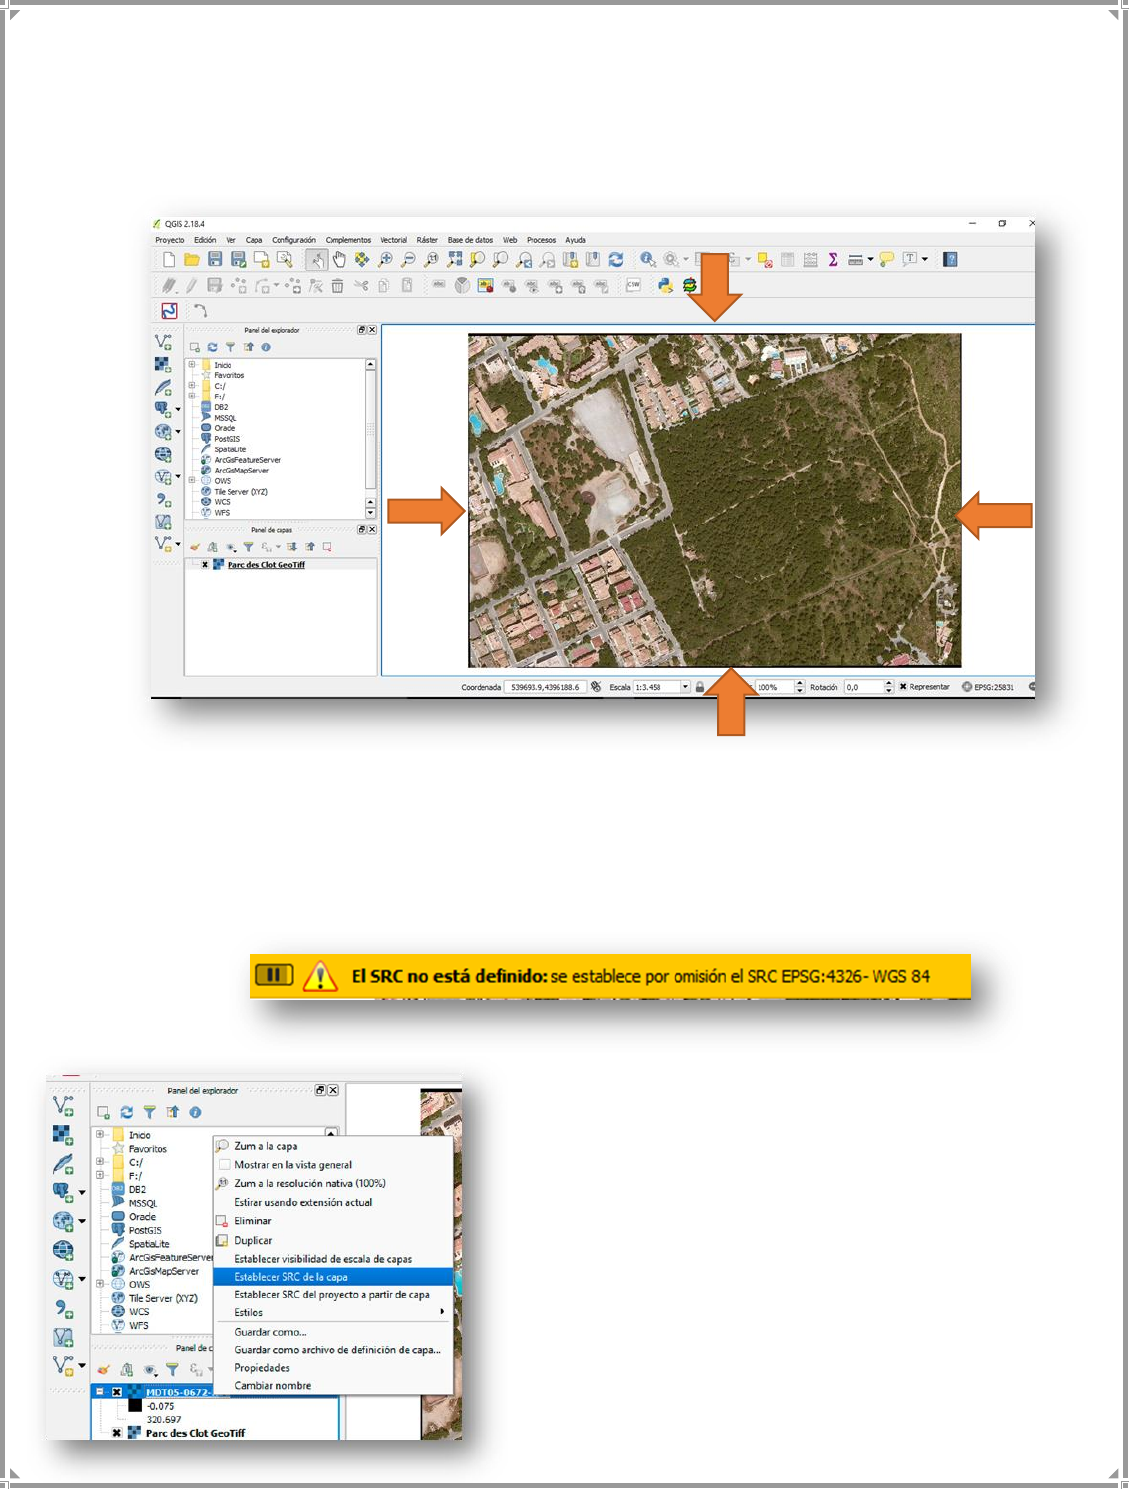Choose 'Propiedades' in context menu
The image size is (1129, 1489).
(x=333, y=1368)
